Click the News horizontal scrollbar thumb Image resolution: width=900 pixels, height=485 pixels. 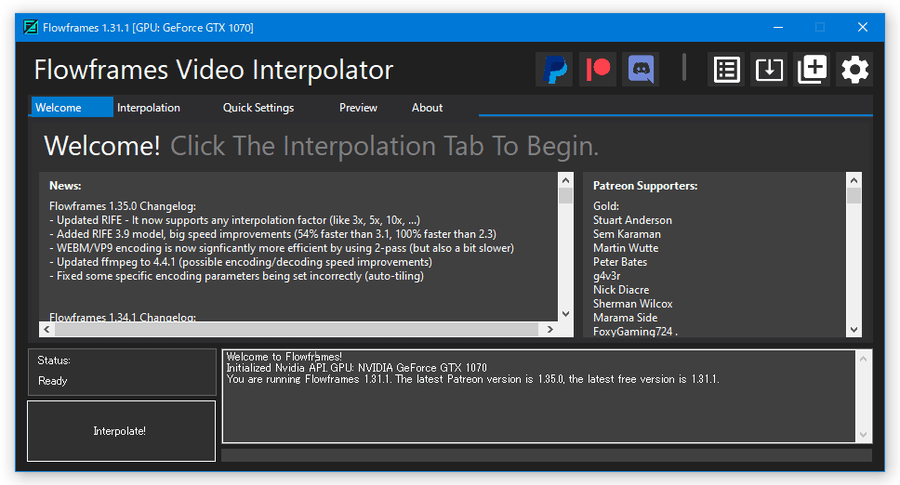[x=296, y=329]
